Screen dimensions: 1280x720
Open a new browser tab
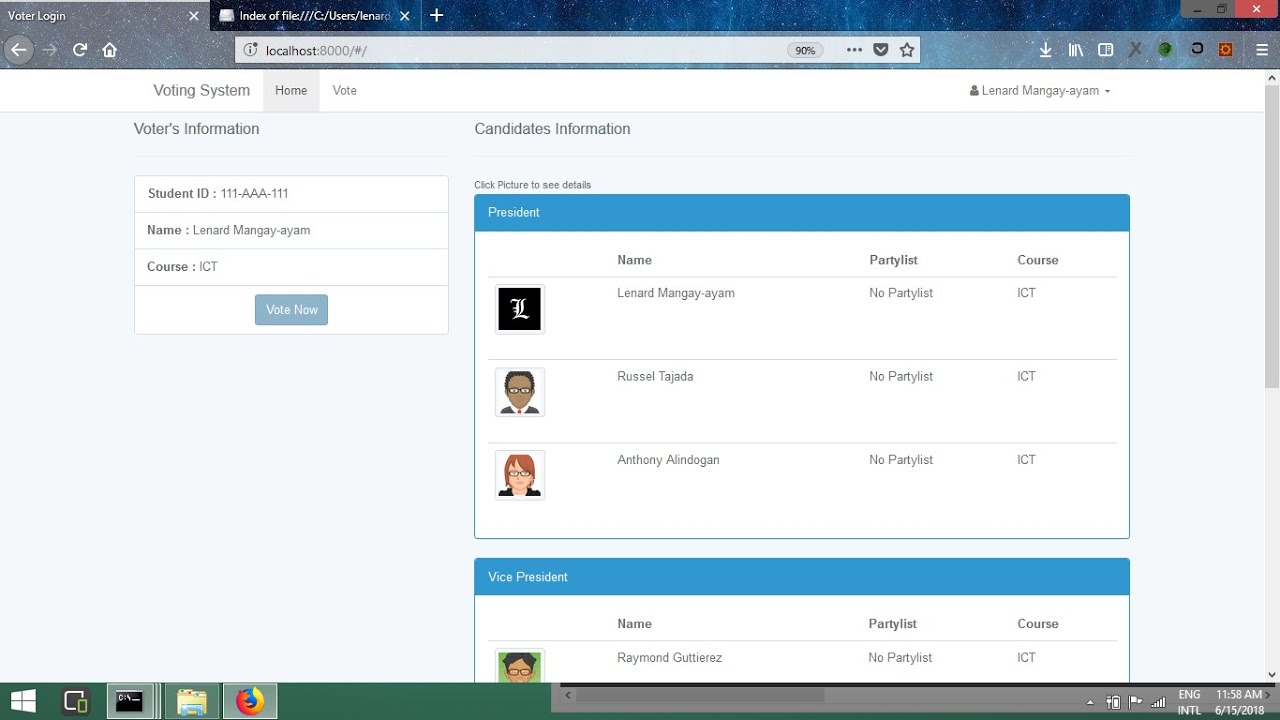point(436,15)
